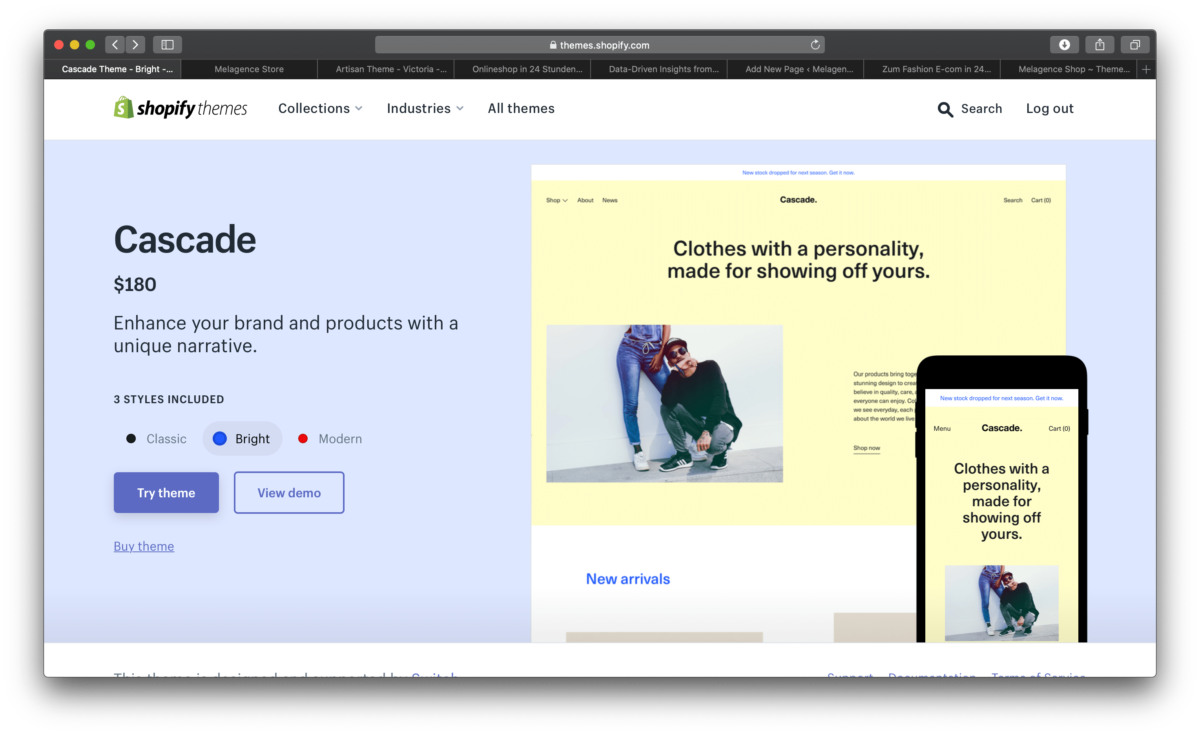Click the Search magnifier icon

pyautogui.click(x=945, y=109)
